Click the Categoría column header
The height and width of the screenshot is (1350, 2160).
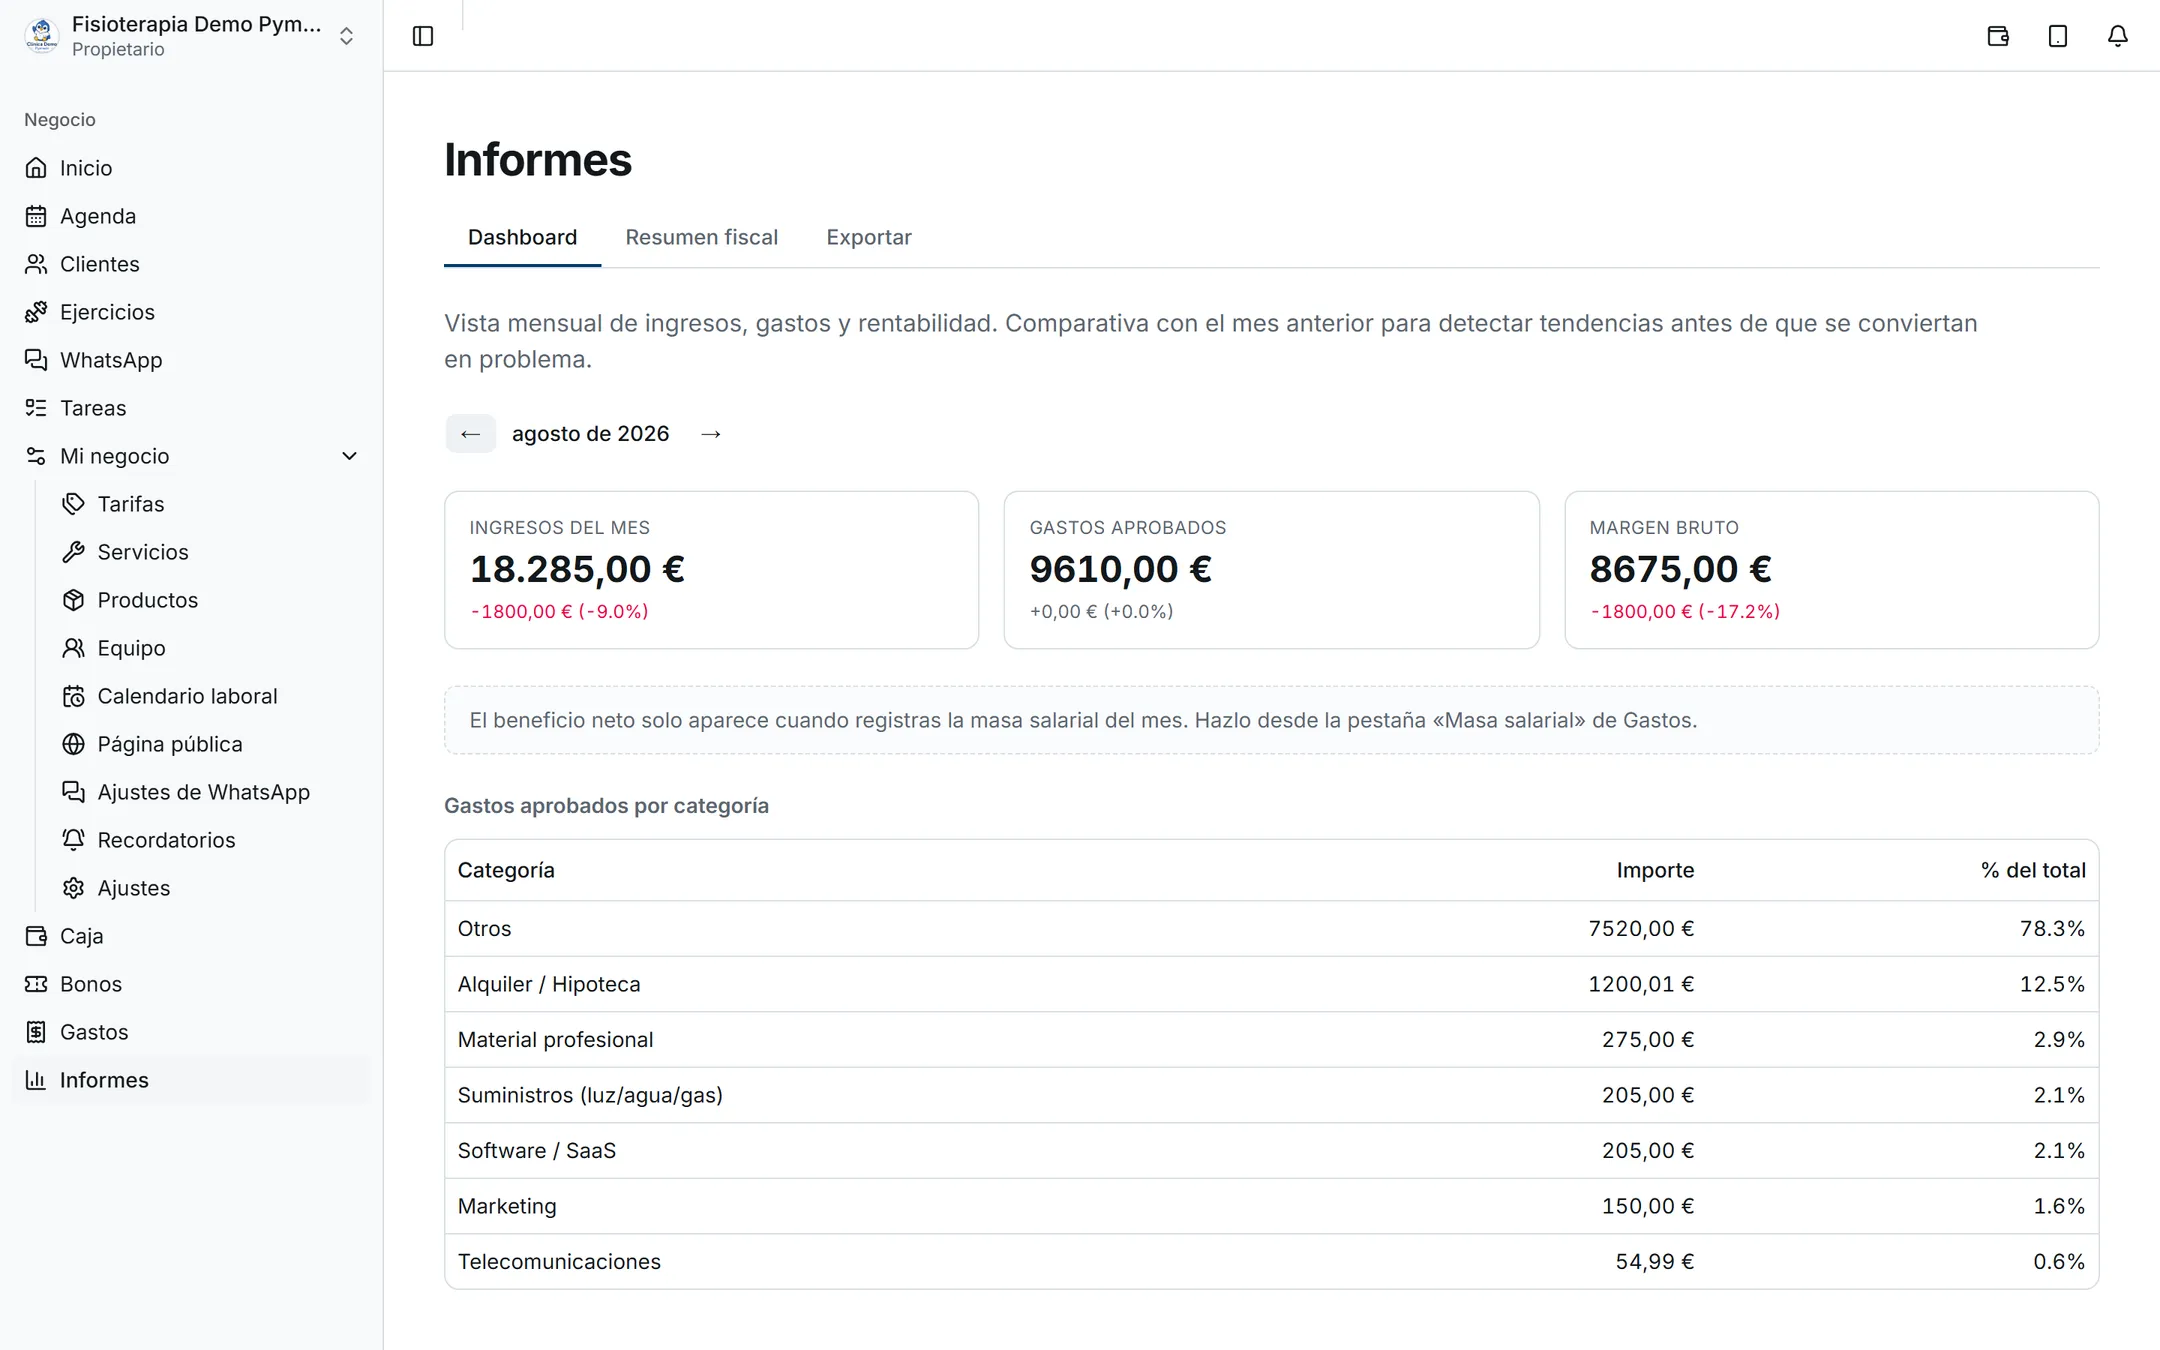pos(506,870)
